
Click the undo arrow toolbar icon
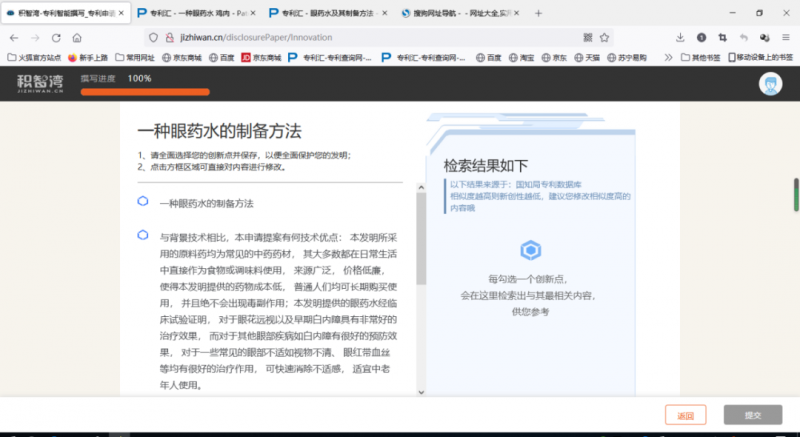click(743, 37)
